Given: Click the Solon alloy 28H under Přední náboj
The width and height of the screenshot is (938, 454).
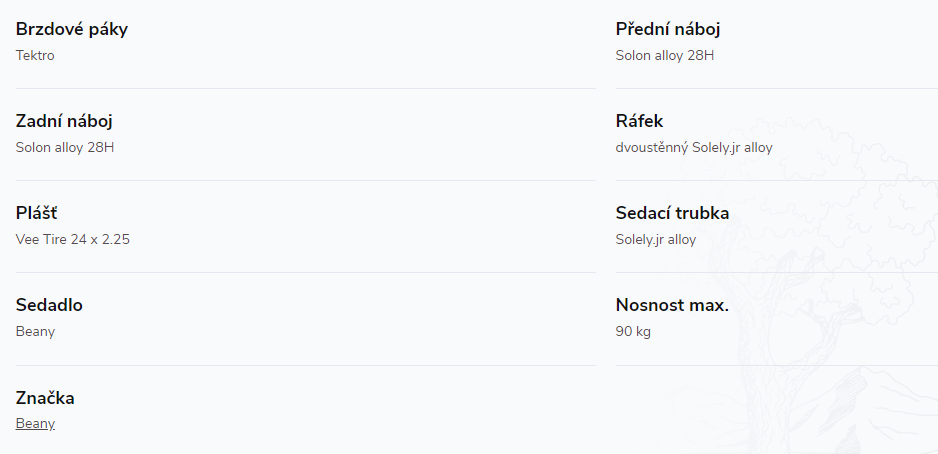Looking at the screenshot, I should [665, 55].
